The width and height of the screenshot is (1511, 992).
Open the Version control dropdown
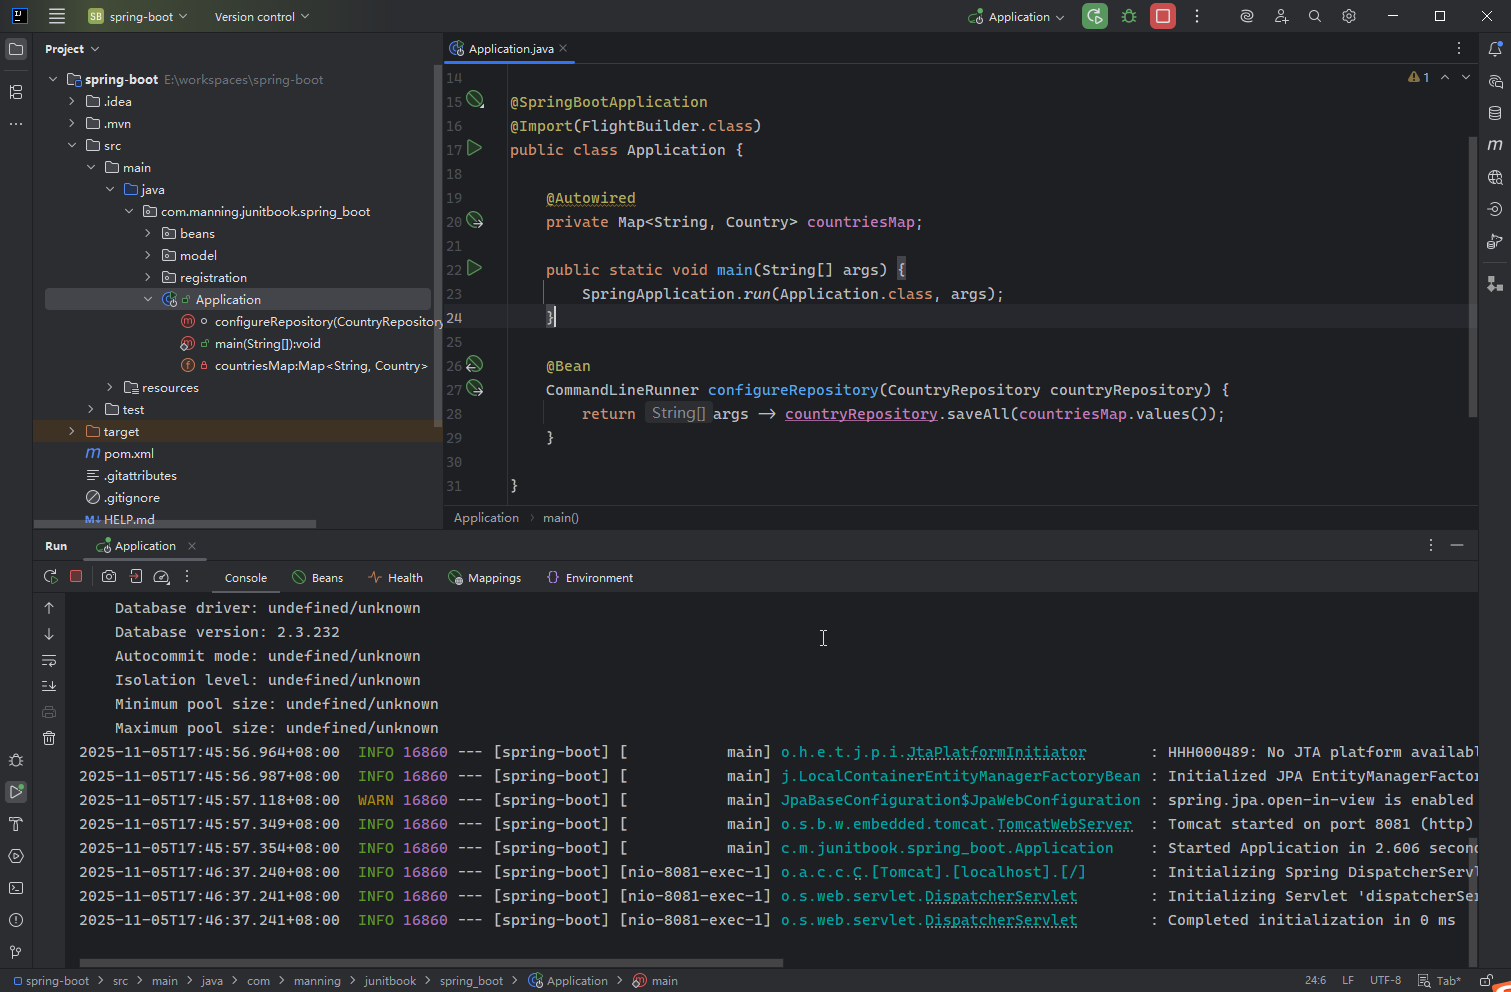tap(262, 16)
